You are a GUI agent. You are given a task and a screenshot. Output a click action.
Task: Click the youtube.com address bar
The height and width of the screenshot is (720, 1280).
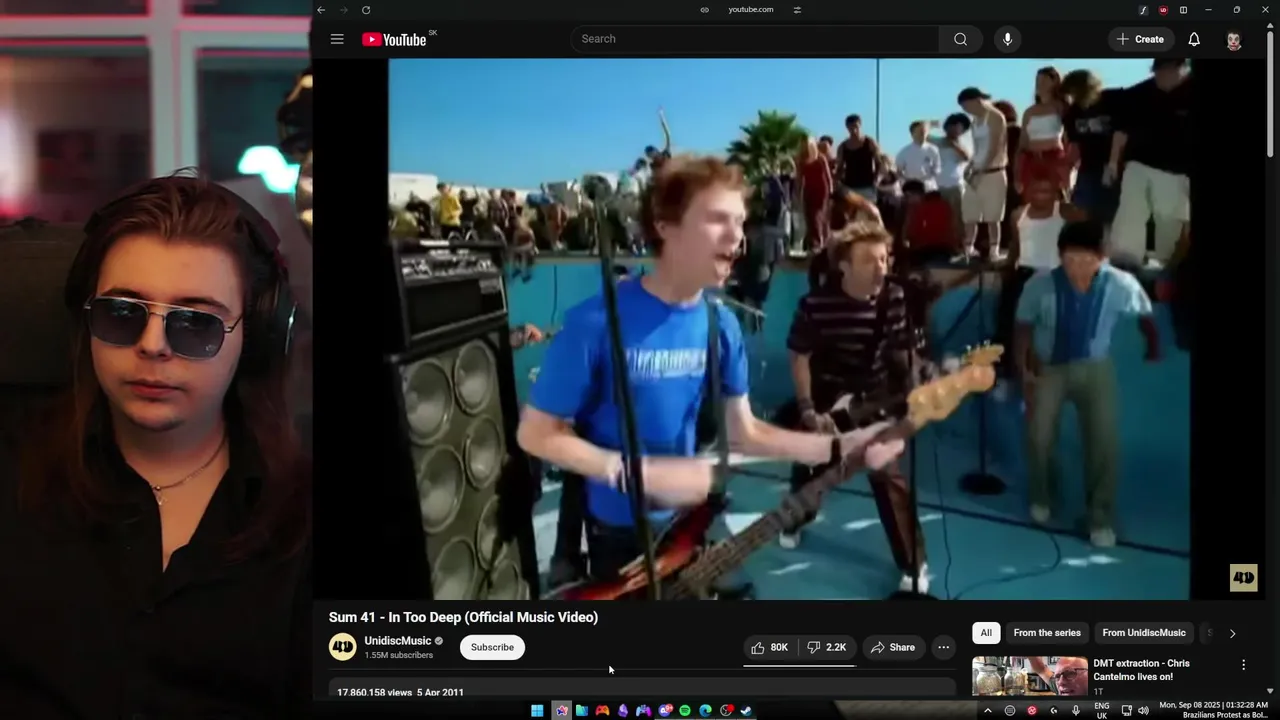click(751, 10)
